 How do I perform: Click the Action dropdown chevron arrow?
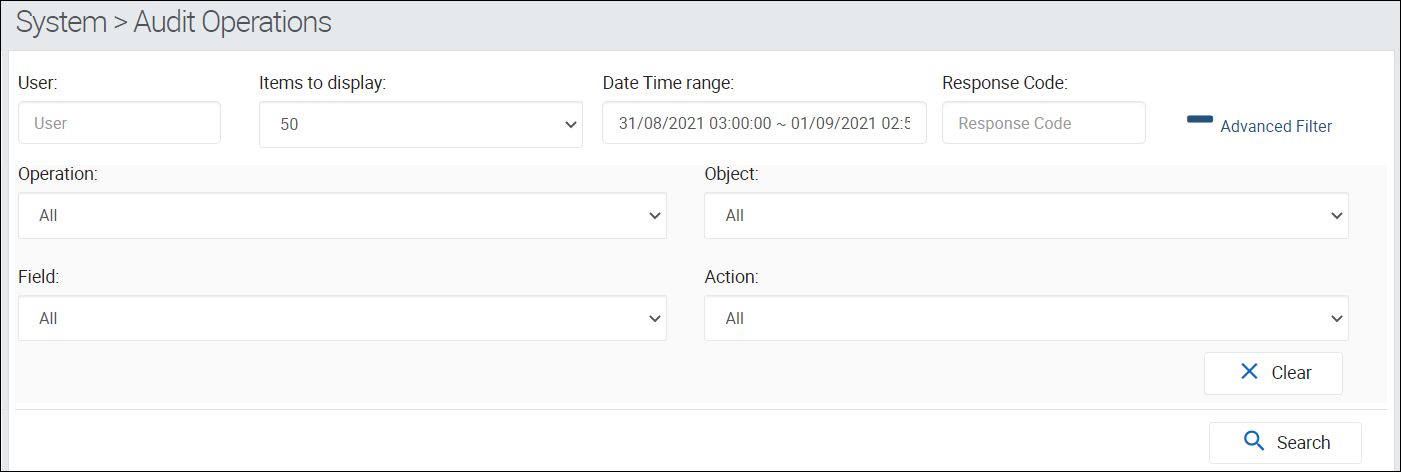(1337, 318)
